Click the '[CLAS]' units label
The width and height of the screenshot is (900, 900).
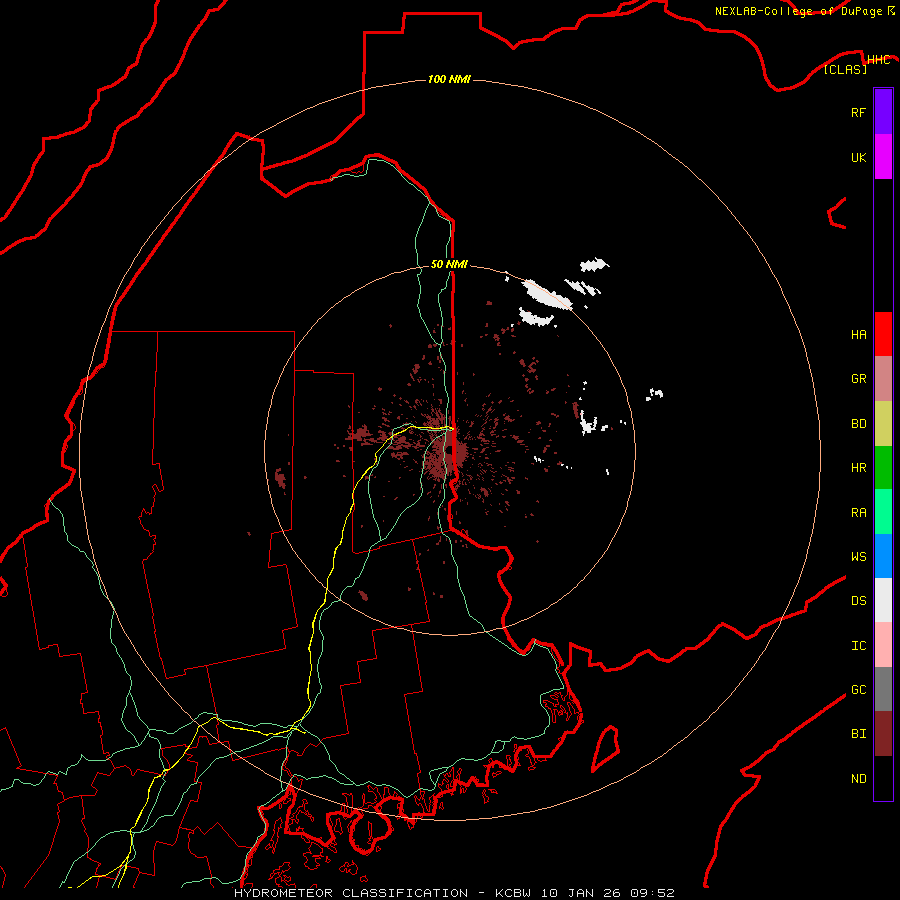tap(845, 69)
